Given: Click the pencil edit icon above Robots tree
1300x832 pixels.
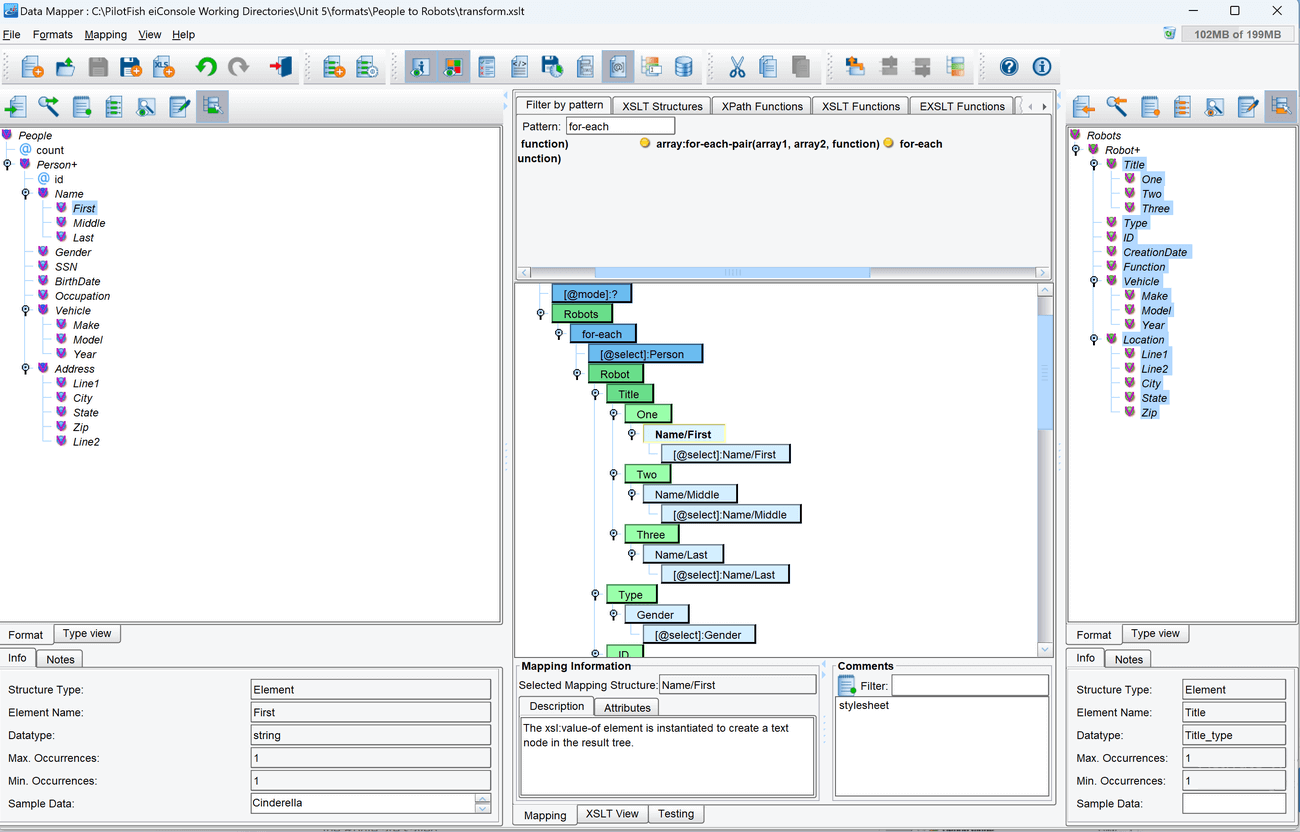Looking at the screenshot, I should click(1247, 106).
